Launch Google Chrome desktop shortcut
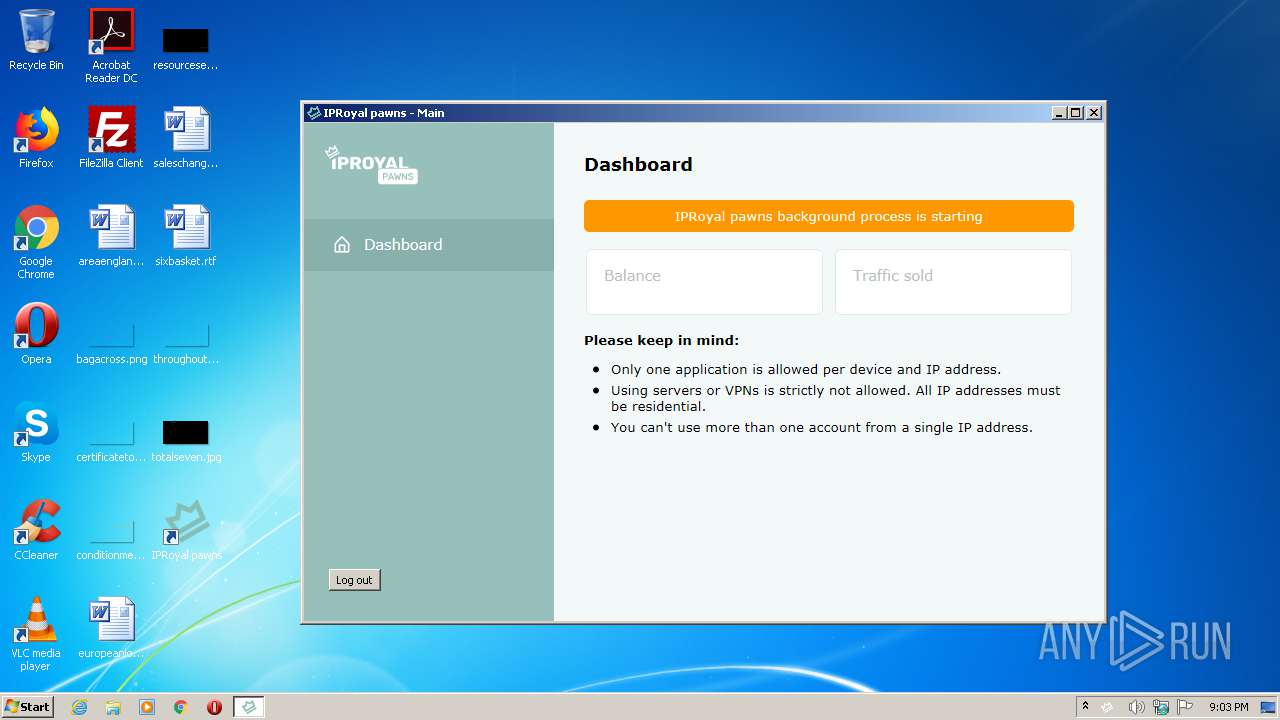The image size is (1280, 720). [36, 242]
